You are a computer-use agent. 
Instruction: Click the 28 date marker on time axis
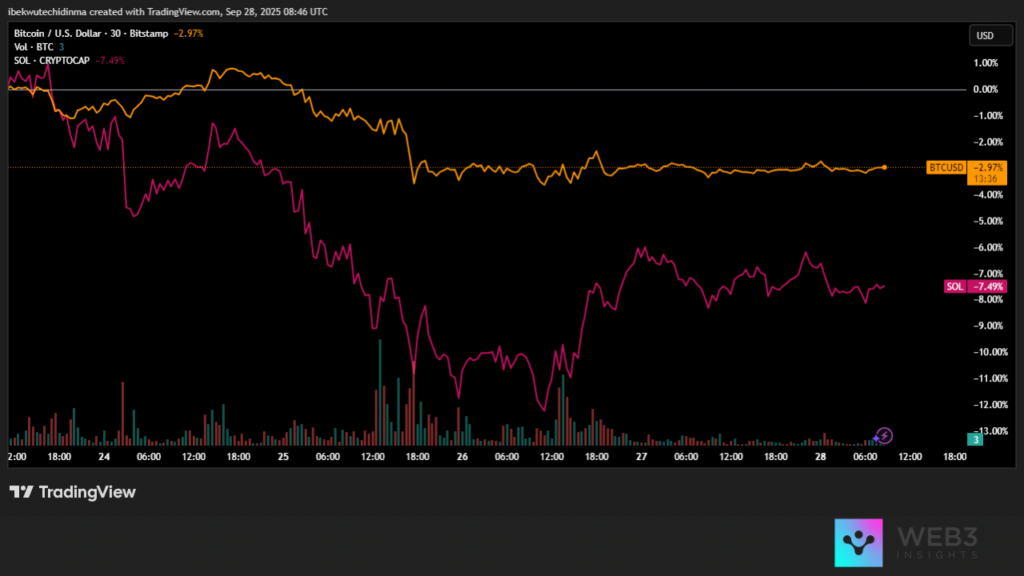(819, 456)
